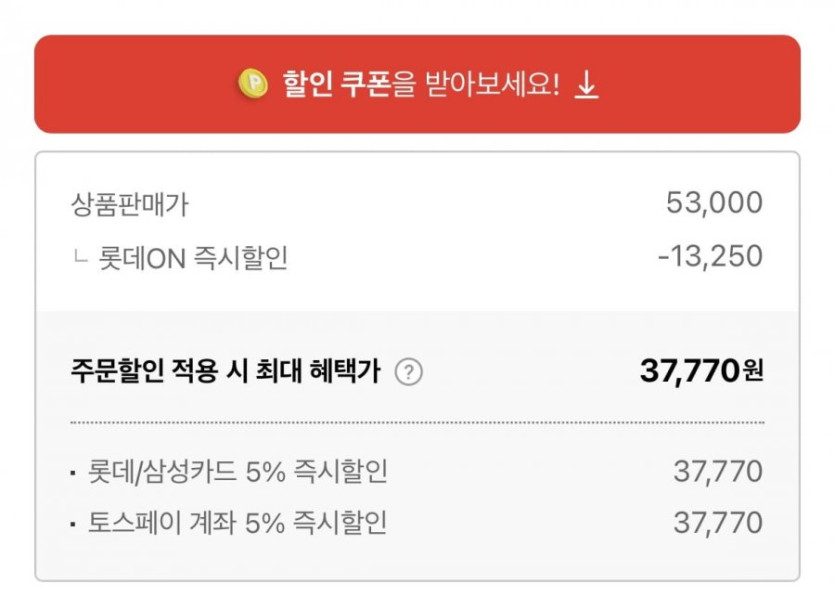The image size is (835, 597).
Task: Select the 롯데/삼성카드 5% 즉시할인 option
Action: [x=236, y=471]
